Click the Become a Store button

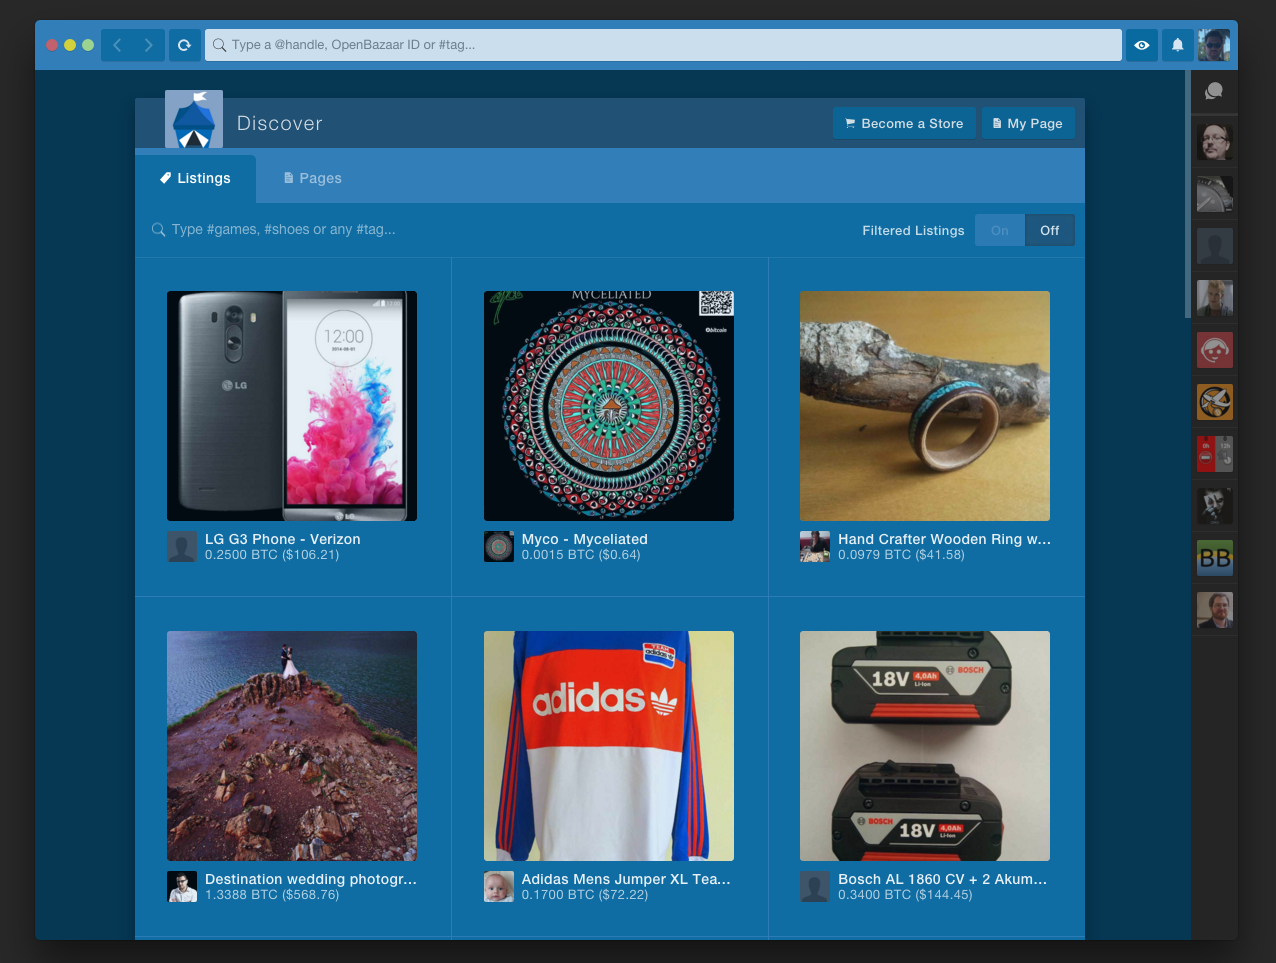[x=904, y=123]
